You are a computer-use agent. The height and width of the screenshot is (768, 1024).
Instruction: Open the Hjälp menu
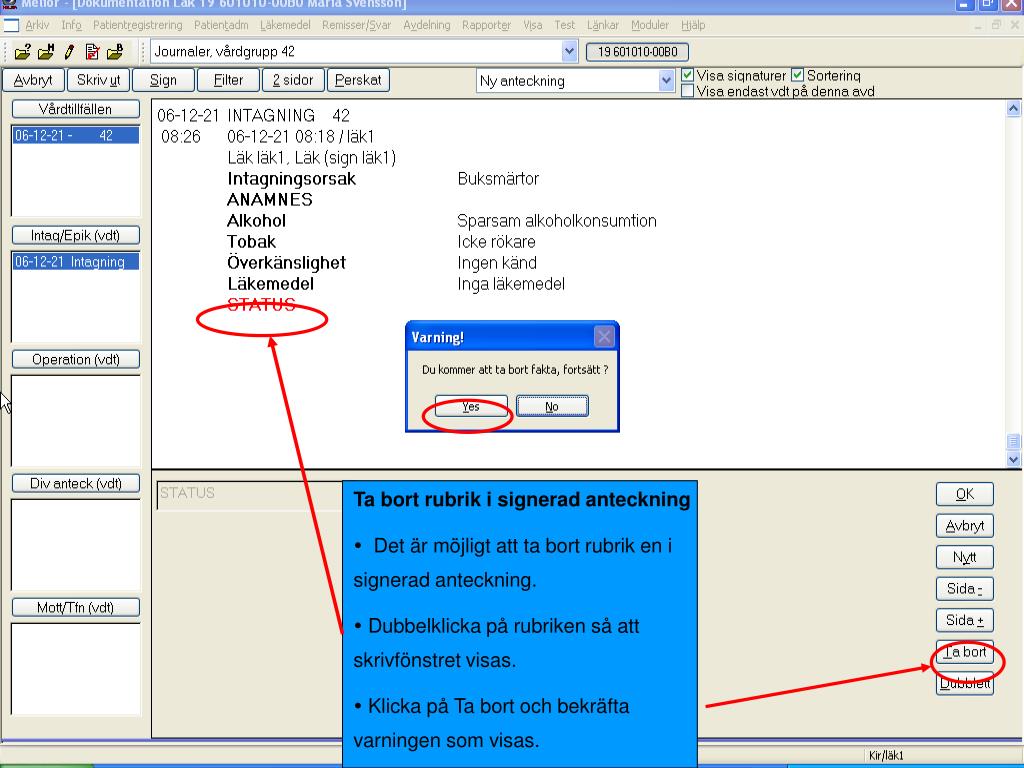693,25
